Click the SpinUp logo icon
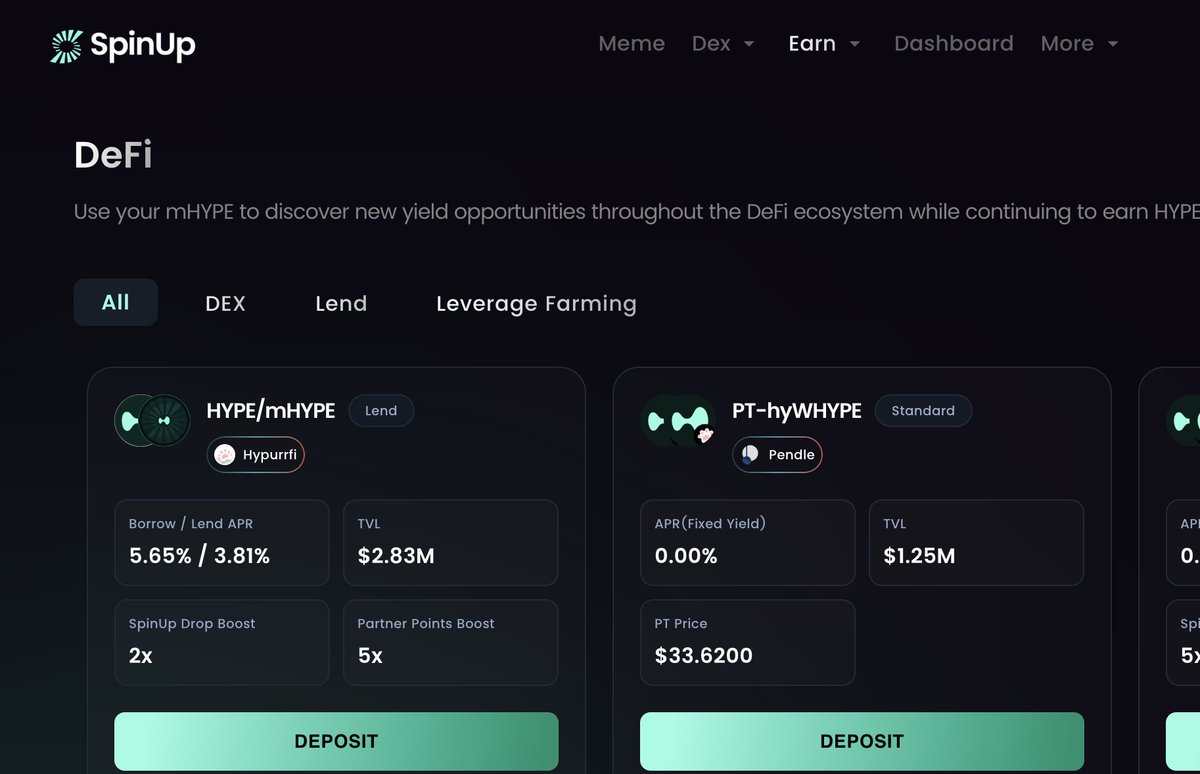1200x774 pixels. tap(67, 45)
